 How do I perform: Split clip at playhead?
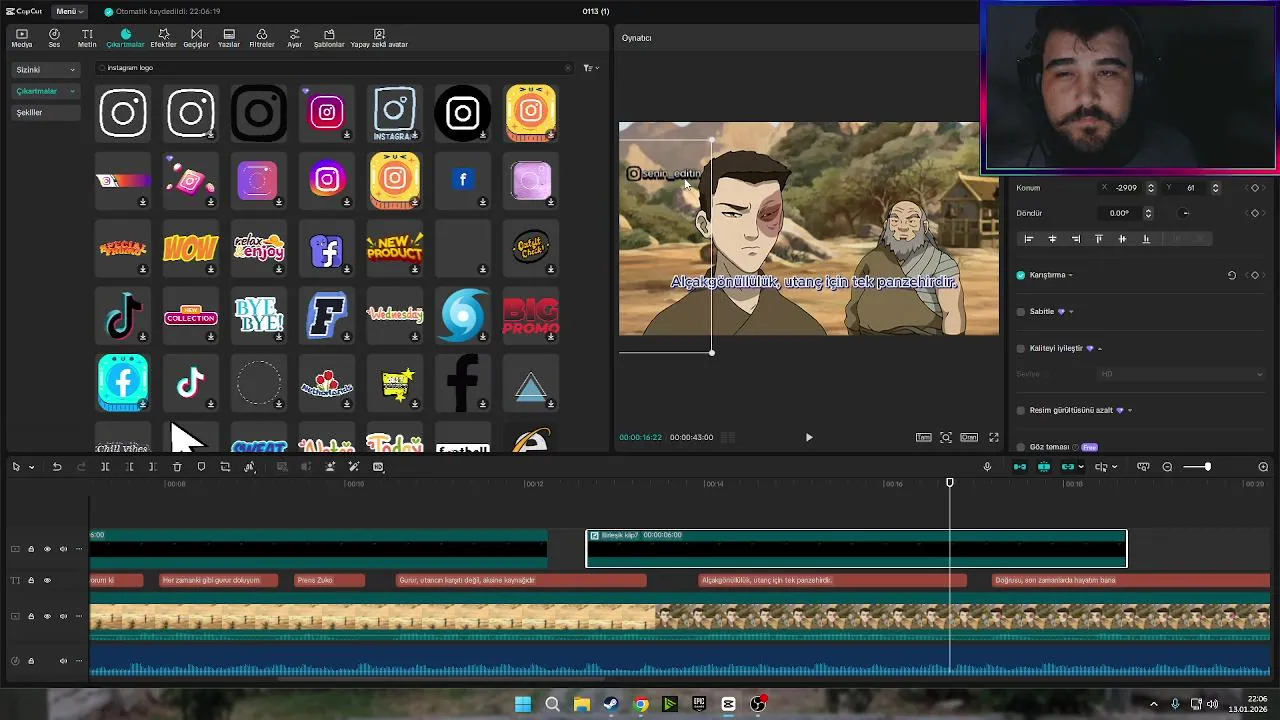(x=105, y=467)
